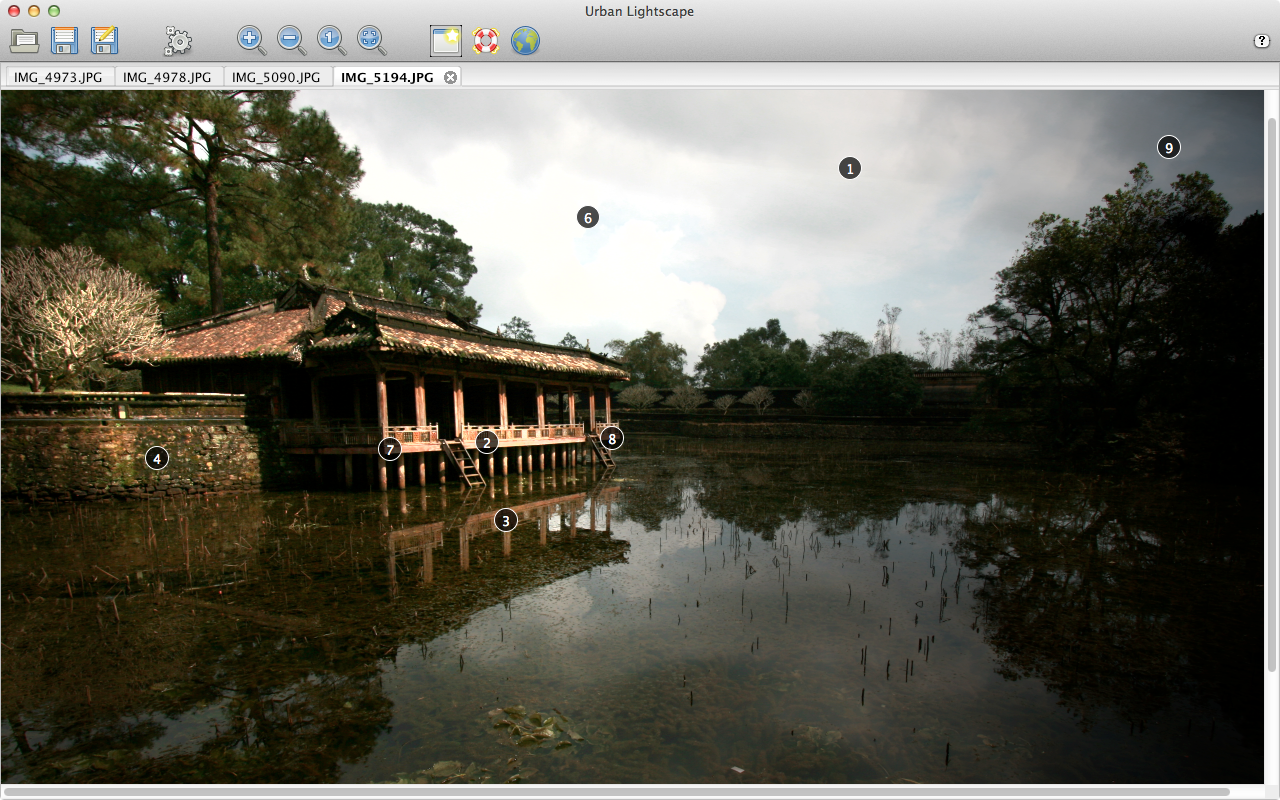Open an image file with the folder icon
Viewport: 1280px width, 800px height.
pyautogui.click(x=25, y=41)
